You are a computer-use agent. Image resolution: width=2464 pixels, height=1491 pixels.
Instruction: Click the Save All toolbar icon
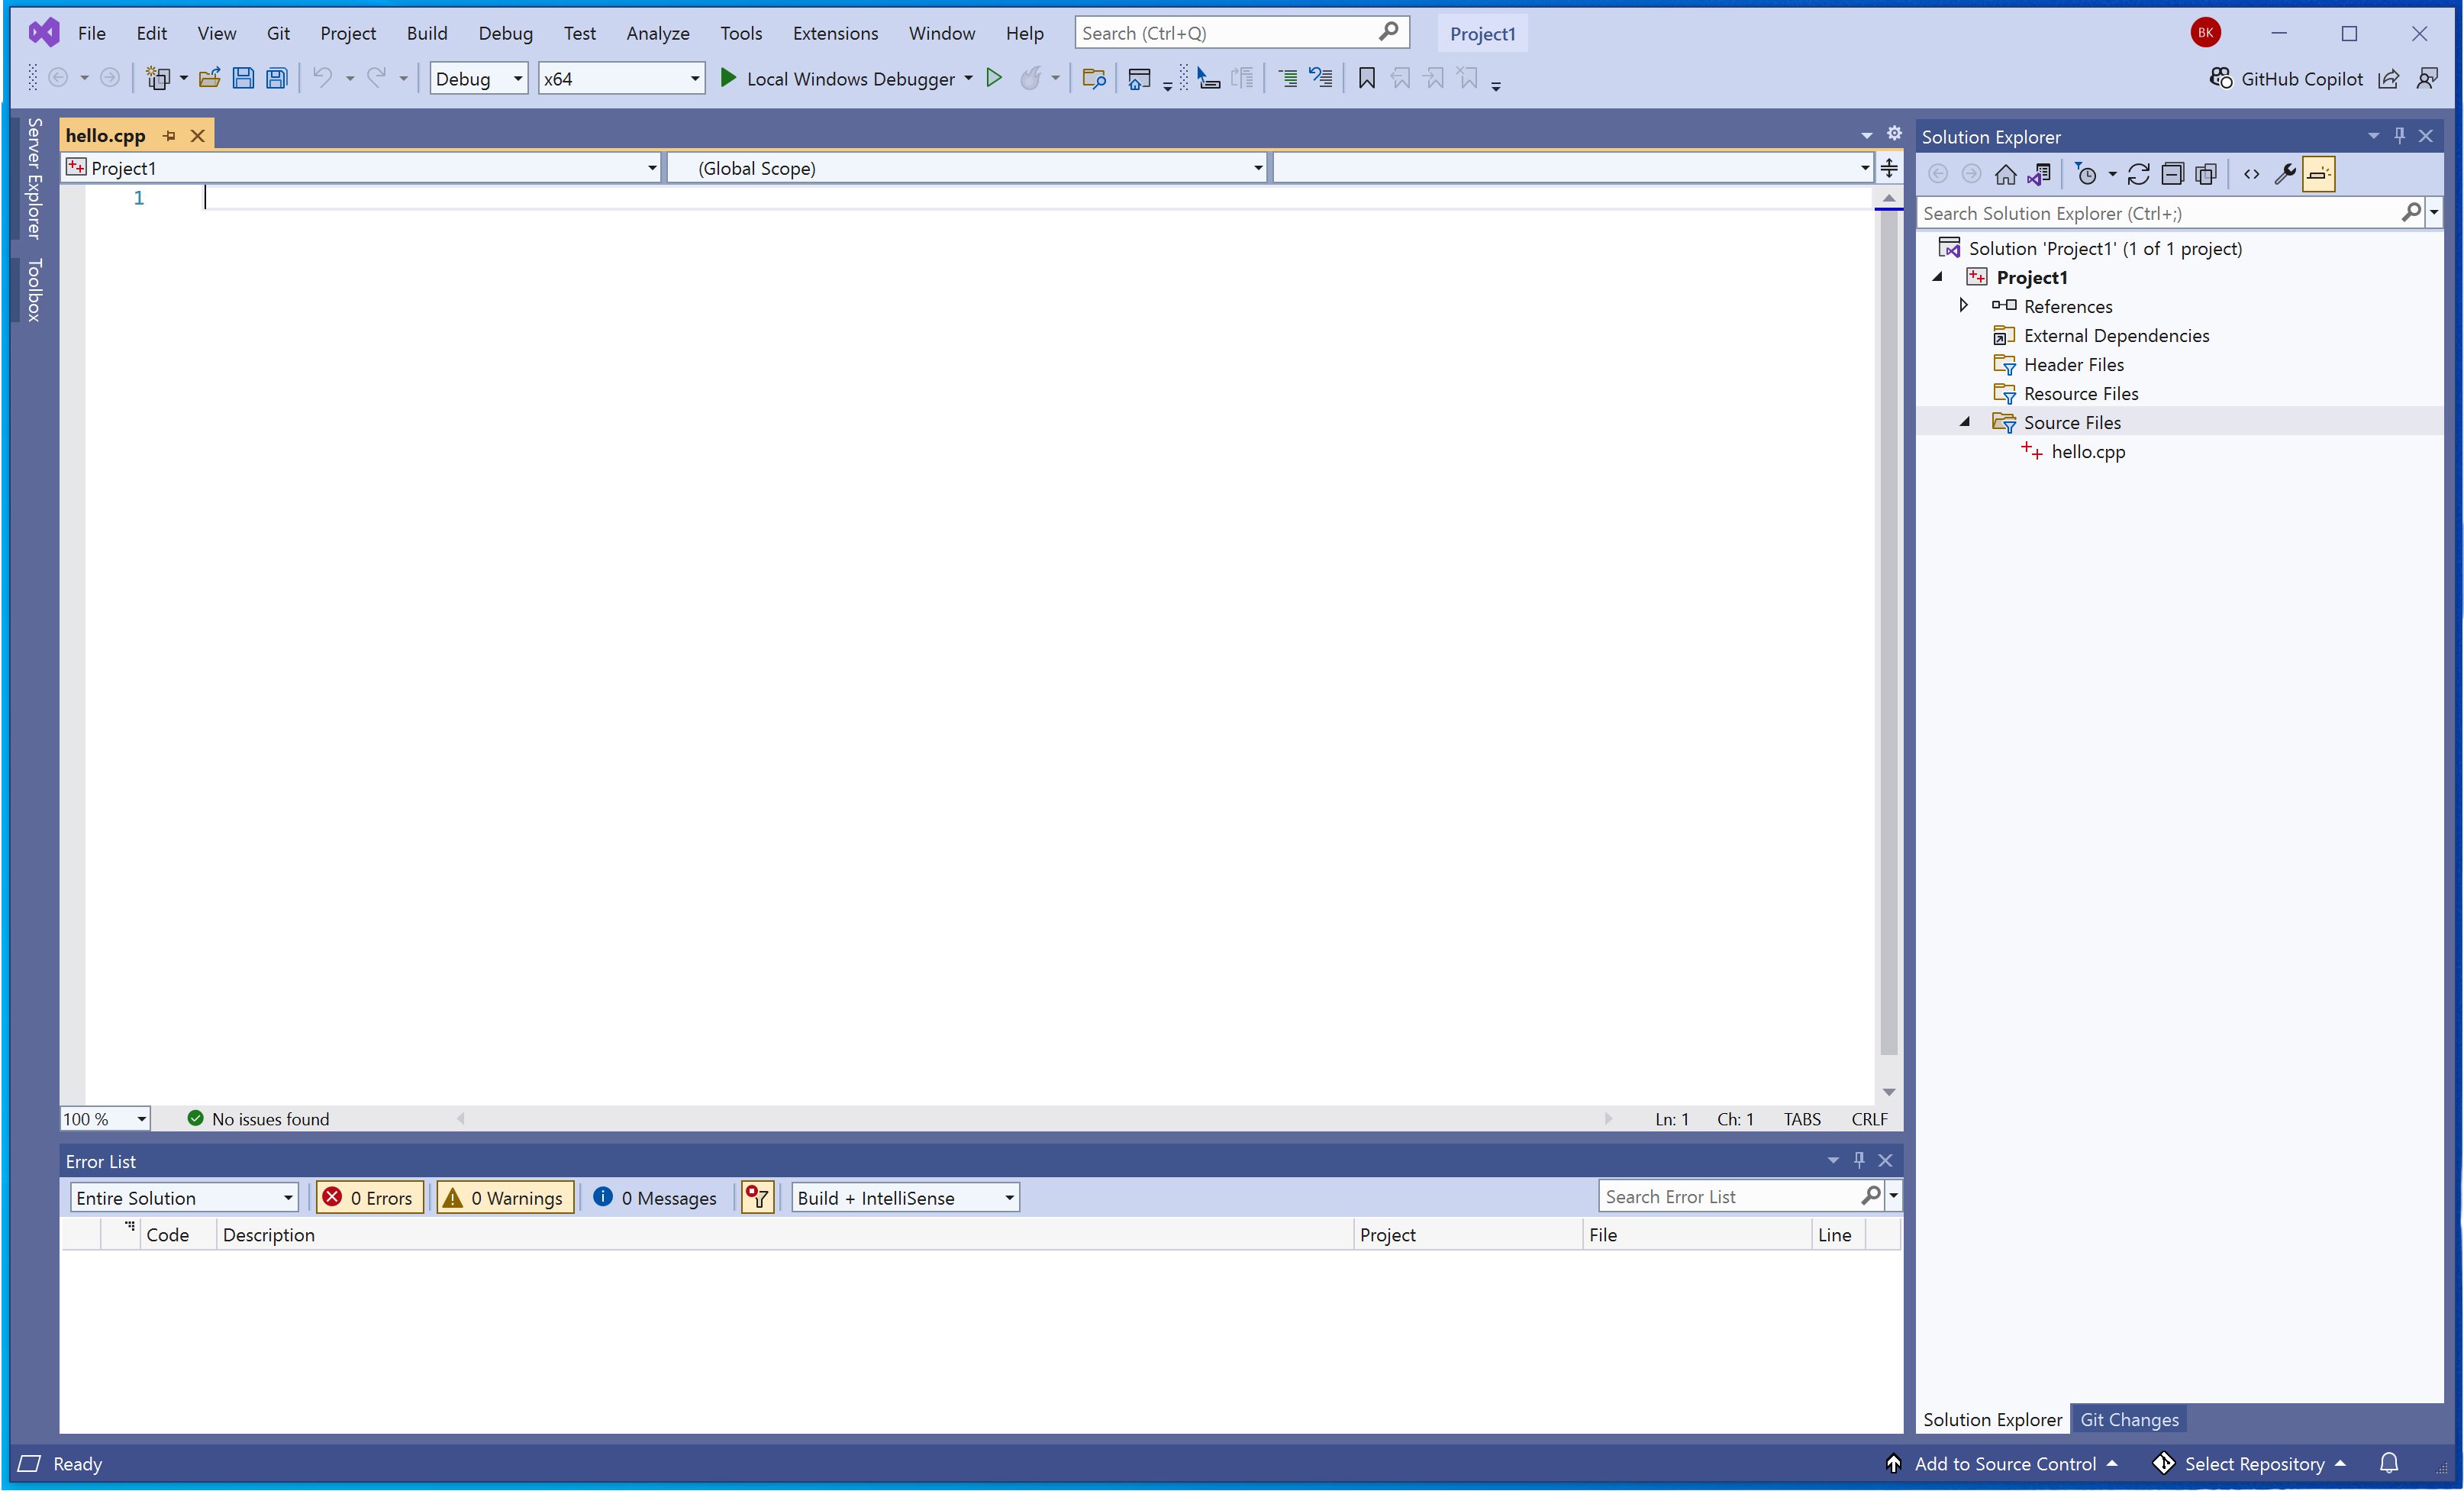pyautogui.click(x=277, y=78)
